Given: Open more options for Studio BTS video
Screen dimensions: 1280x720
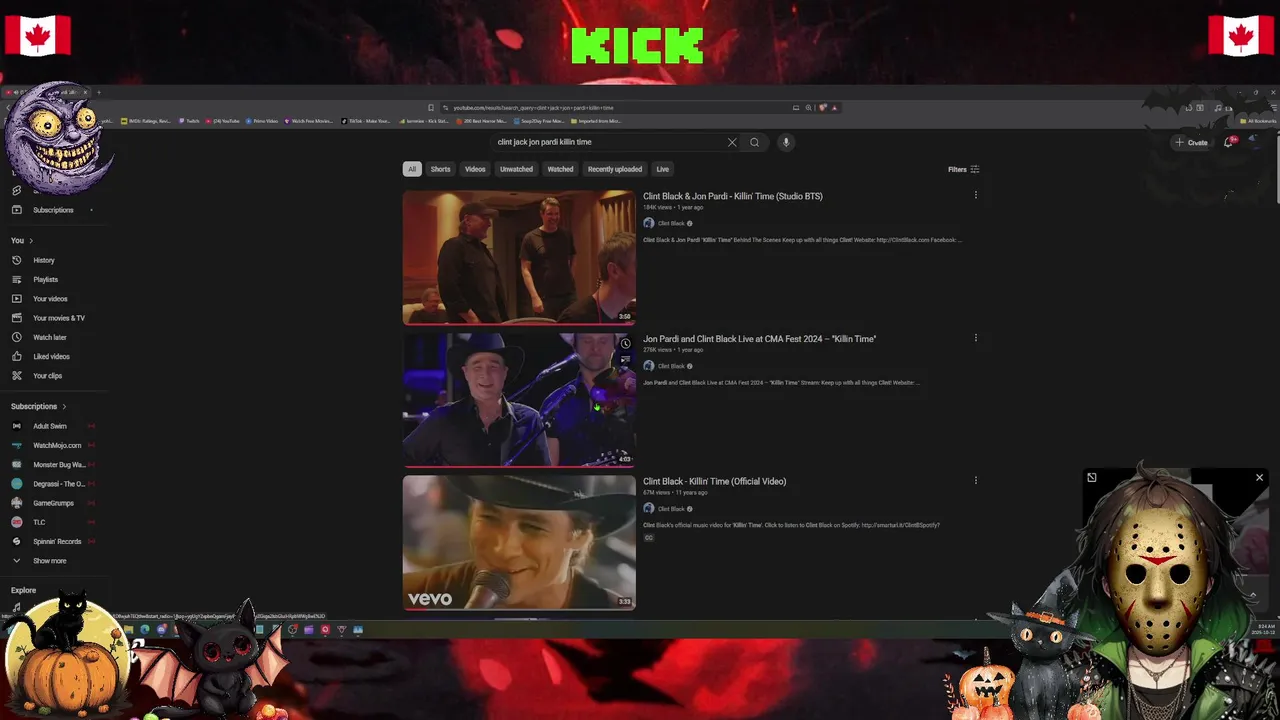Looking at the screenshot, I should tap(976, 195).
